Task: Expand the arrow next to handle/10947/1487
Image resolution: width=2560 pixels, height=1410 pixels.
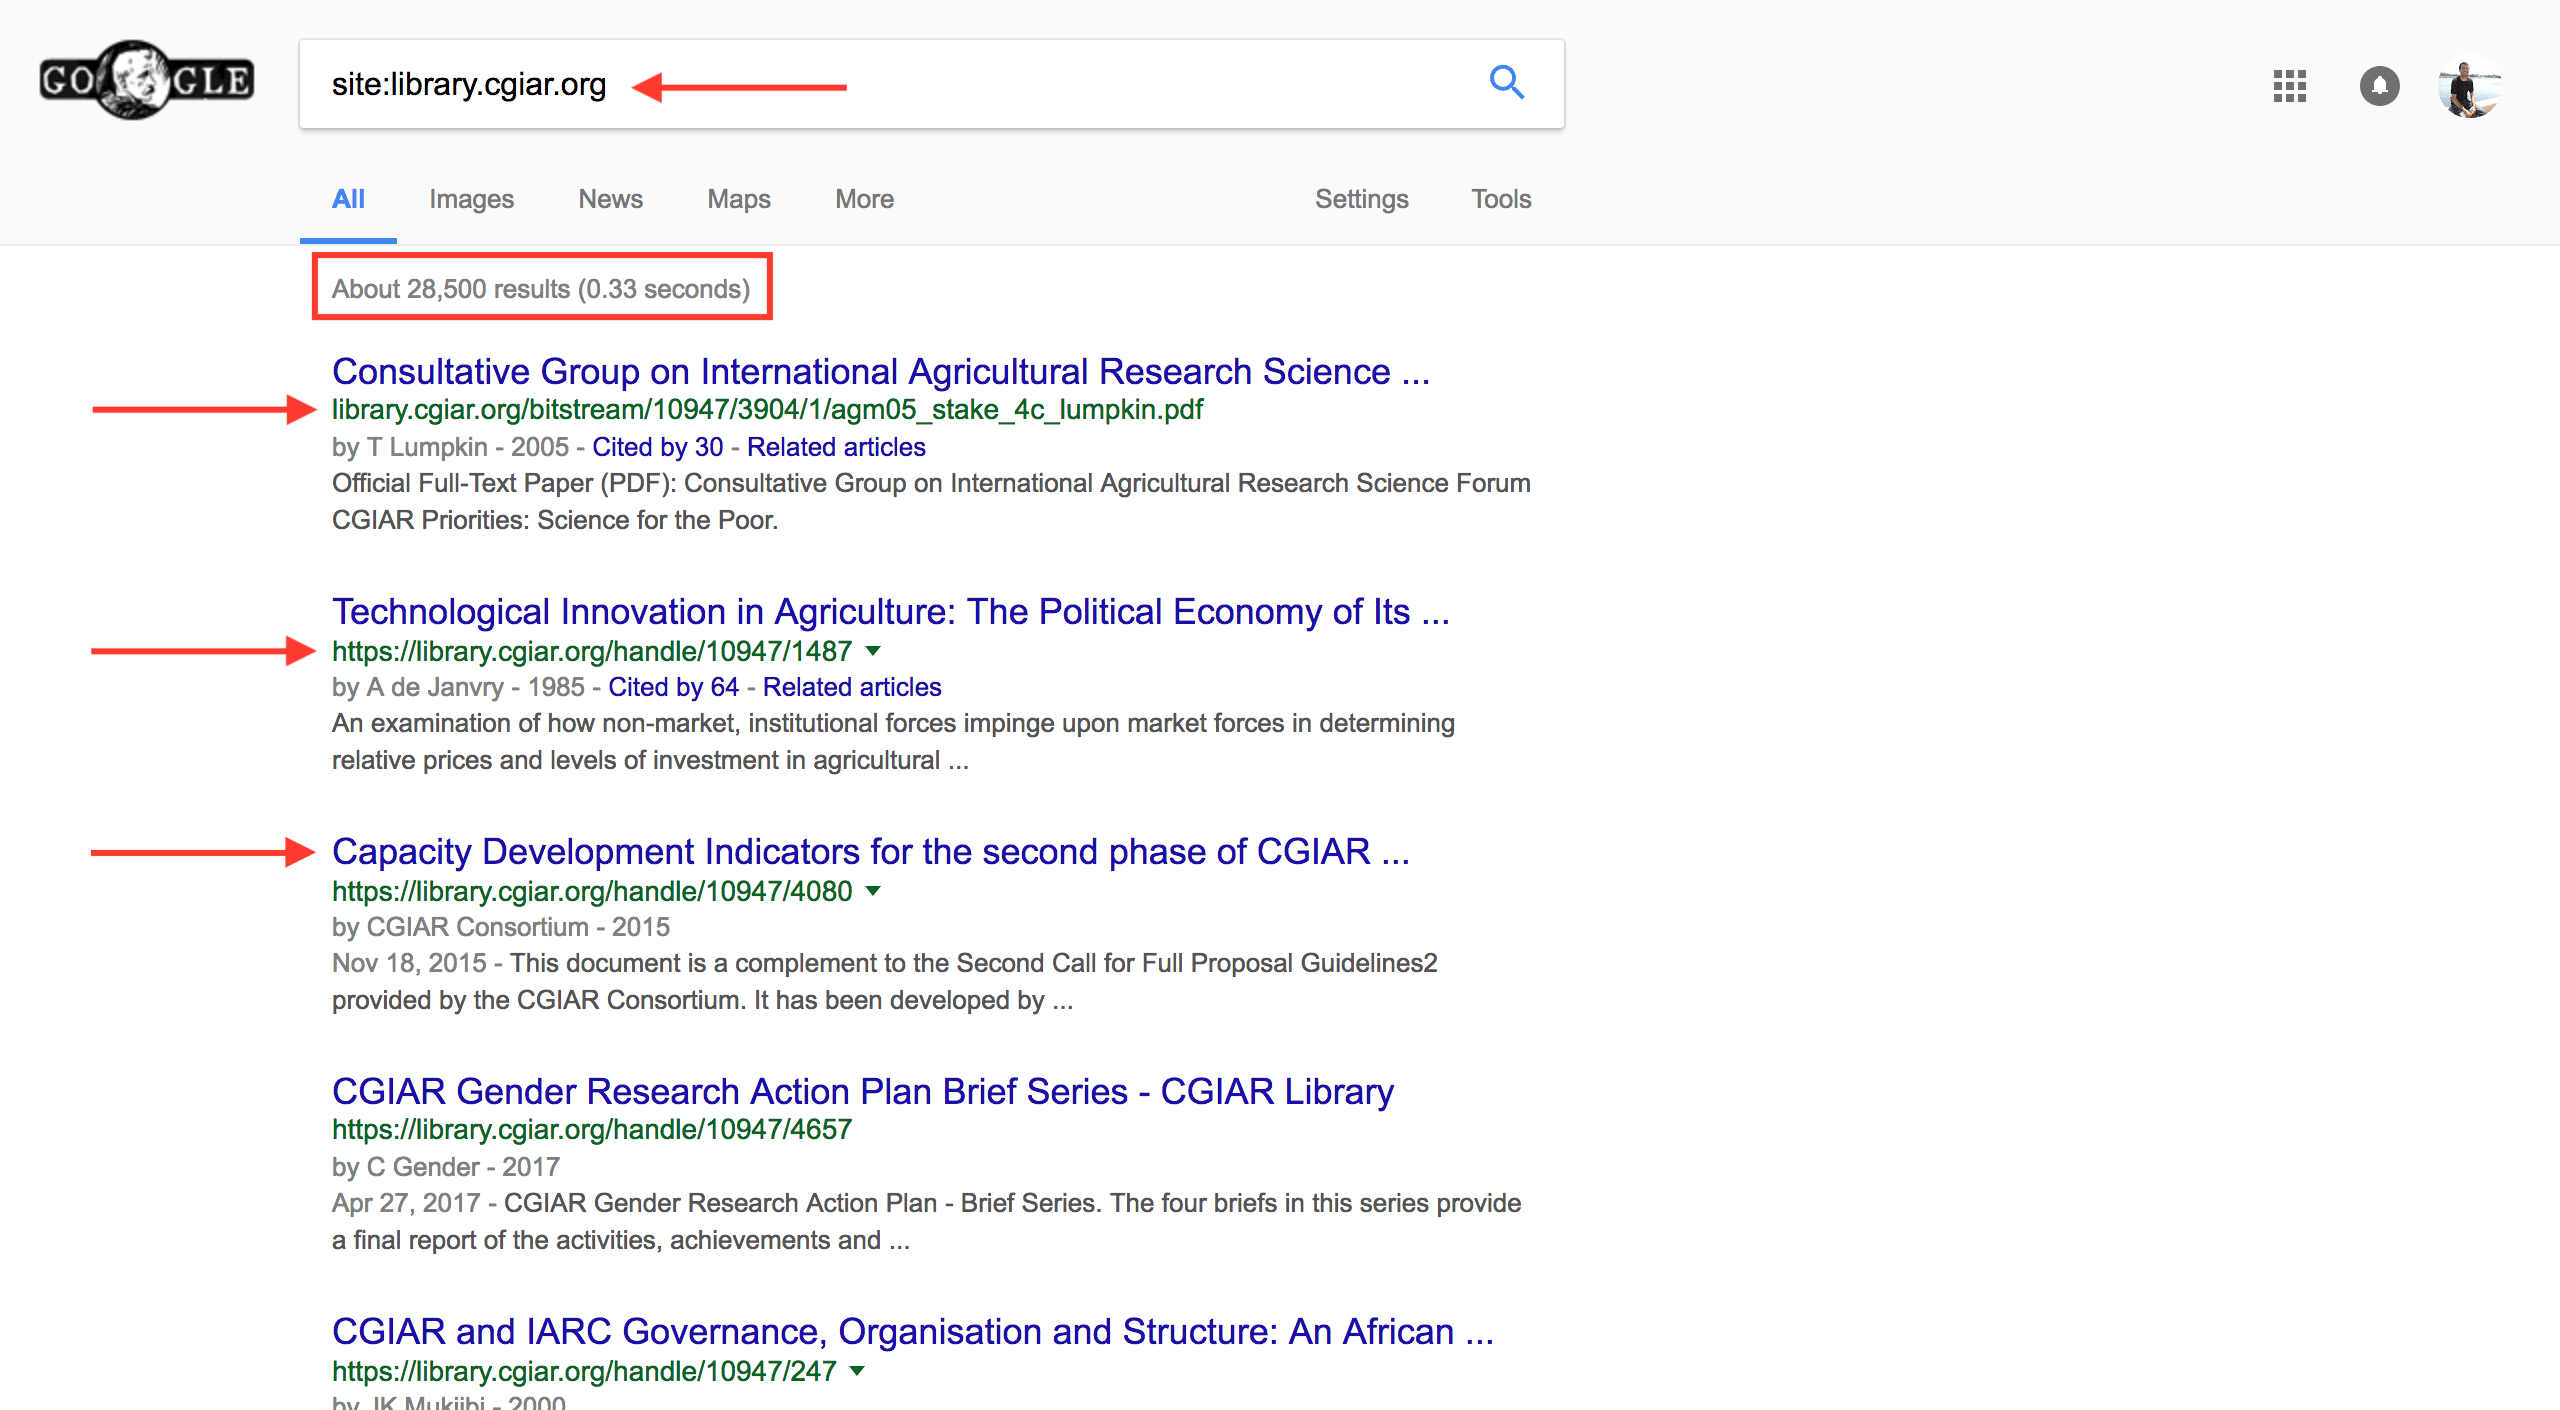Action: (x=873, y=651)
